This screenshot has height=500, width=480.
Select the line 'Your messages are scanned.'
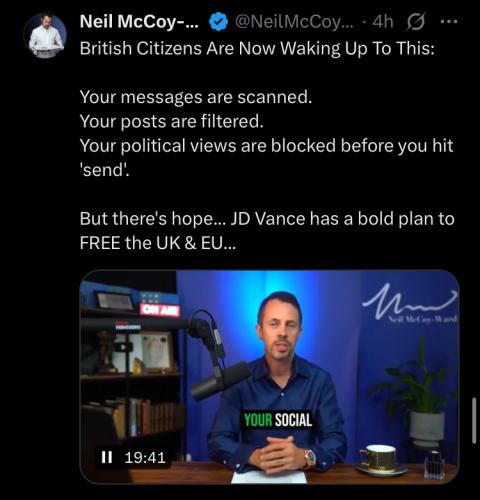pos(196,97)
